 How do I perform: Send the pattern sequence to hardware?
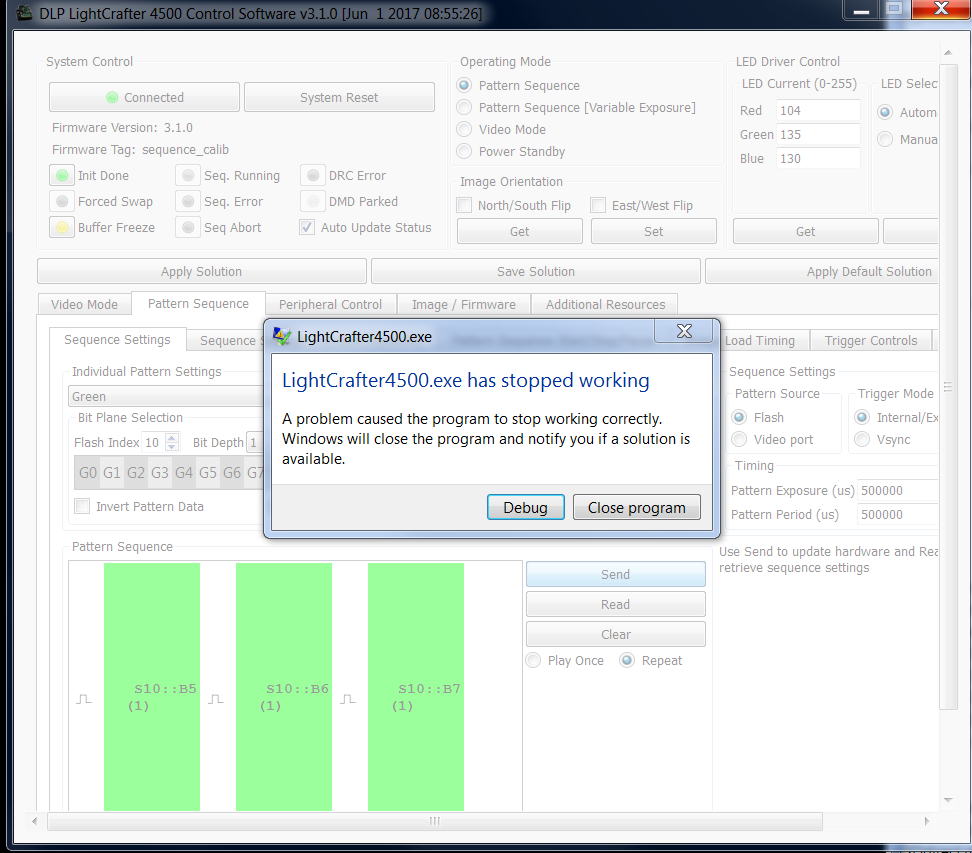click(616, 574)
